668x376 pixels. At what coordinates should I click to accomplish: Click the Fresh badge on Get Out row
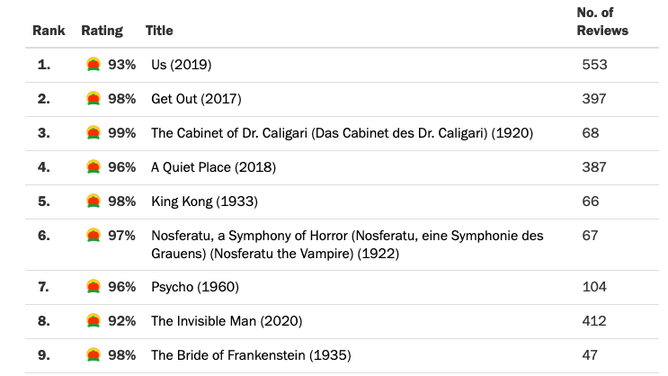[93, 98]
